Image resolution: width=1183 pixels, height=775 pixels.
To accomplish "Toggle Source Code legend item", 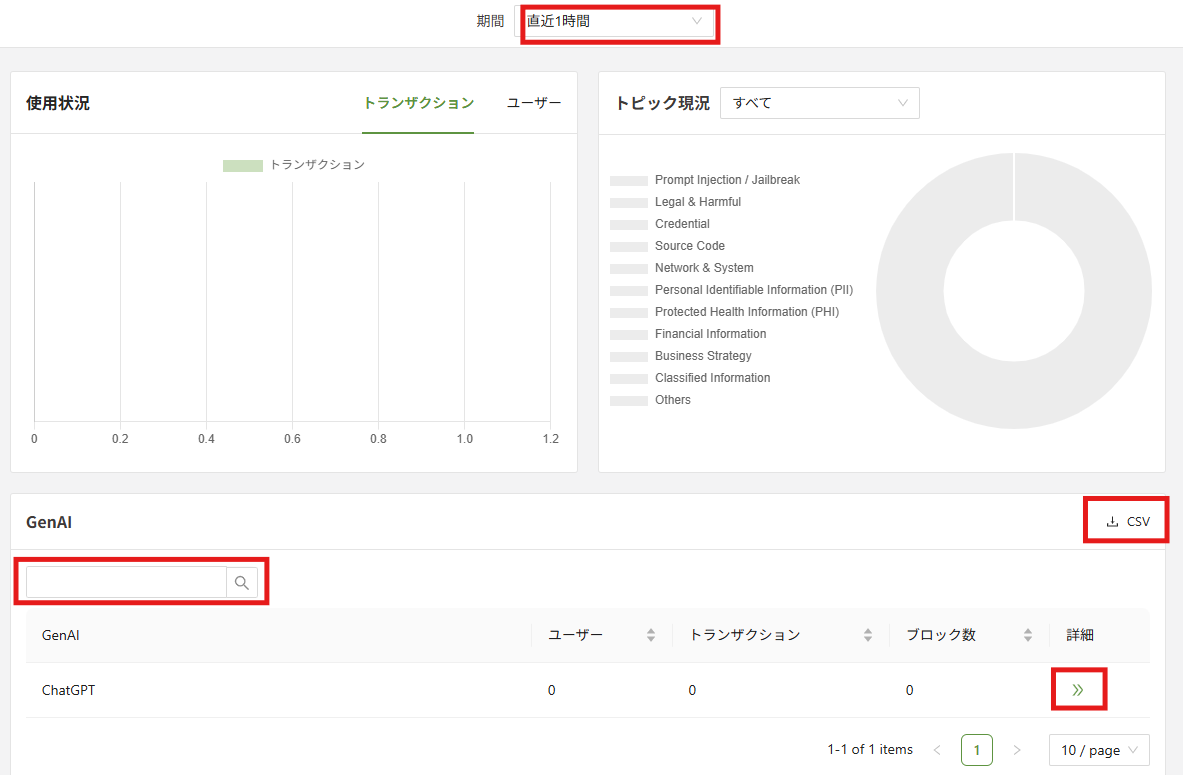I will click(689, 246).
